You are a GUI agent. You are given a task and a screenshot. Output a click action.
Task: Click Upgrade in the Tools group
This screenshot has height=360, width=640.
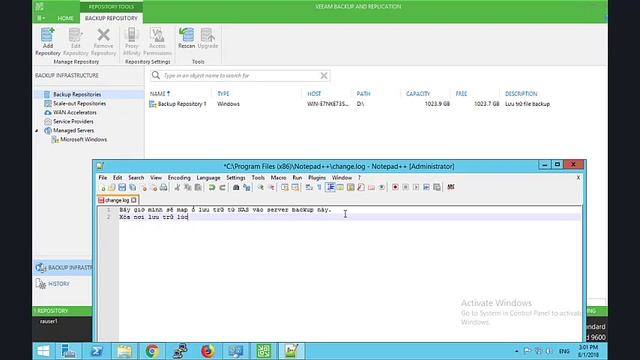(208, 38)
